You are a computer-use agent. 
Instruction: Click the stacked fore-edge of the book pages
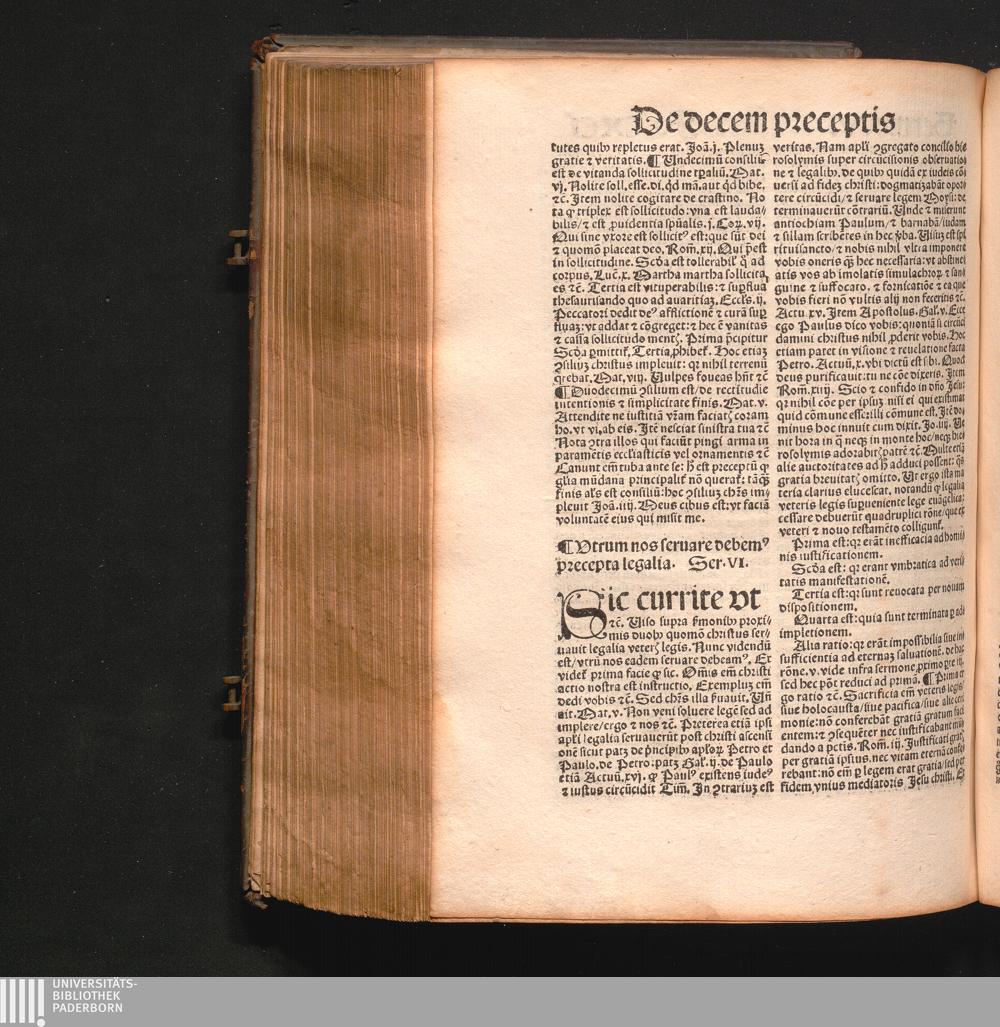pyautogui.click(x=345, y=480)
